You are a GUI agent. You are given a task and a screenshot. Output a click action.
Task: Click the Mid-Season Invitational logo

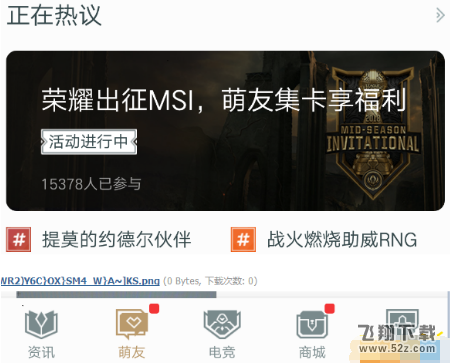(x=373, y=133)
